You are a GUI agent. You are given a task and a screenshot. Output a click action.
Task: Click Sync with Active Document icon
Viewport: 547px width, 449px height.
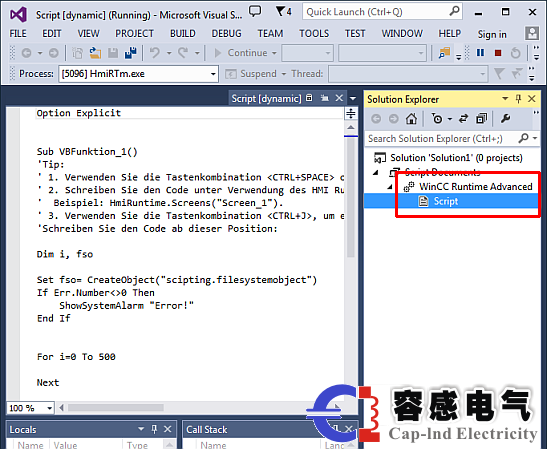point(463,119)
